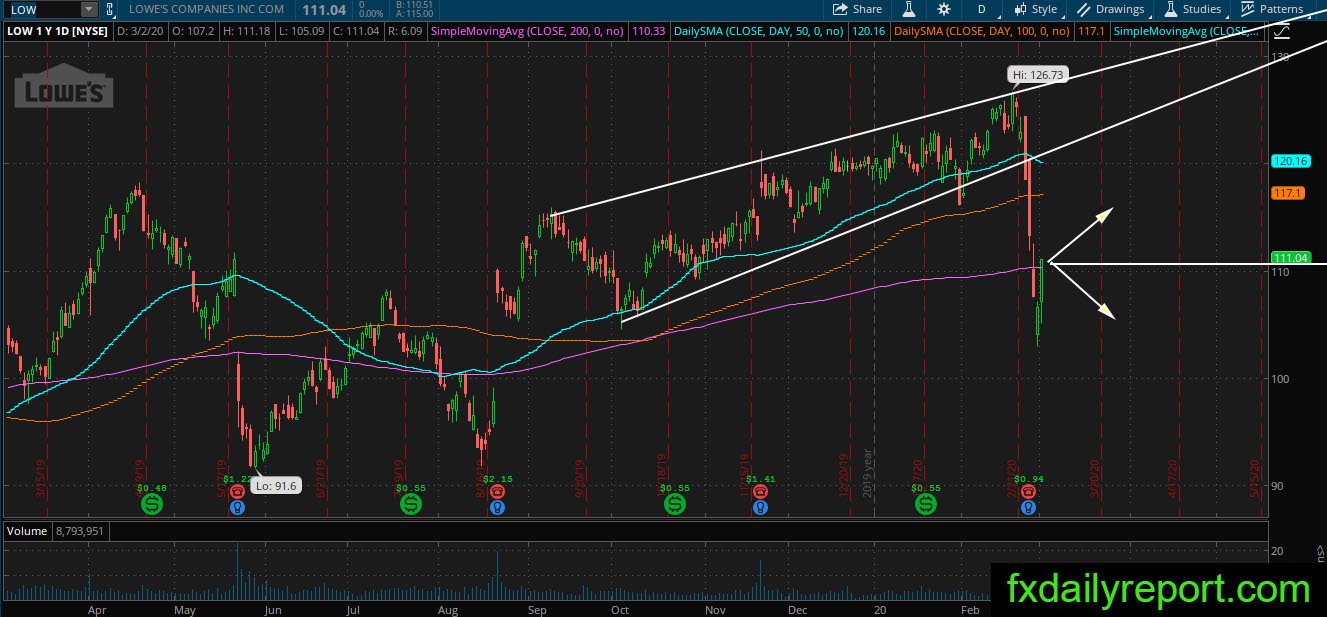Click the icon left of LOWE'S COMPANIES INC COM
Viewport: 1327px width, 617px height.
point(111,9)
